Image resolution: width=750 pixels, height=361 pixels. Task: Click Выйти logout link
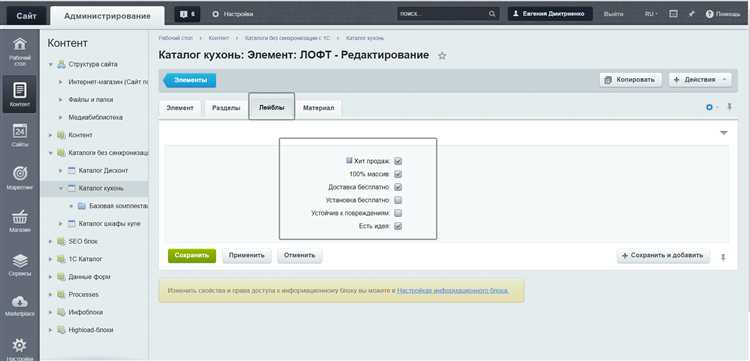(x=613, y=14)
